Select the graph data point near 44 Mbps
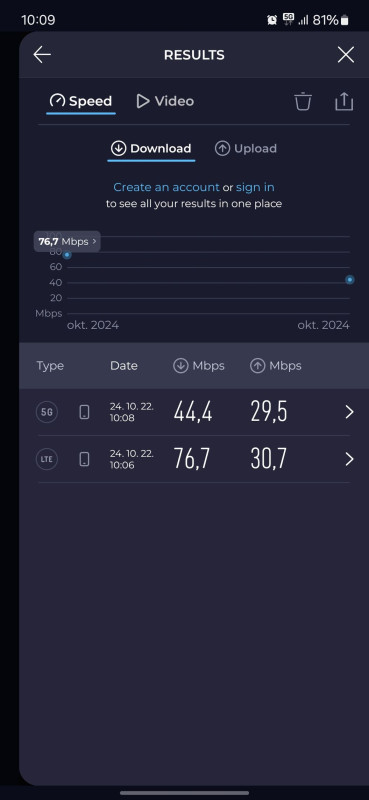369x800 pixels. click(350, 280)
